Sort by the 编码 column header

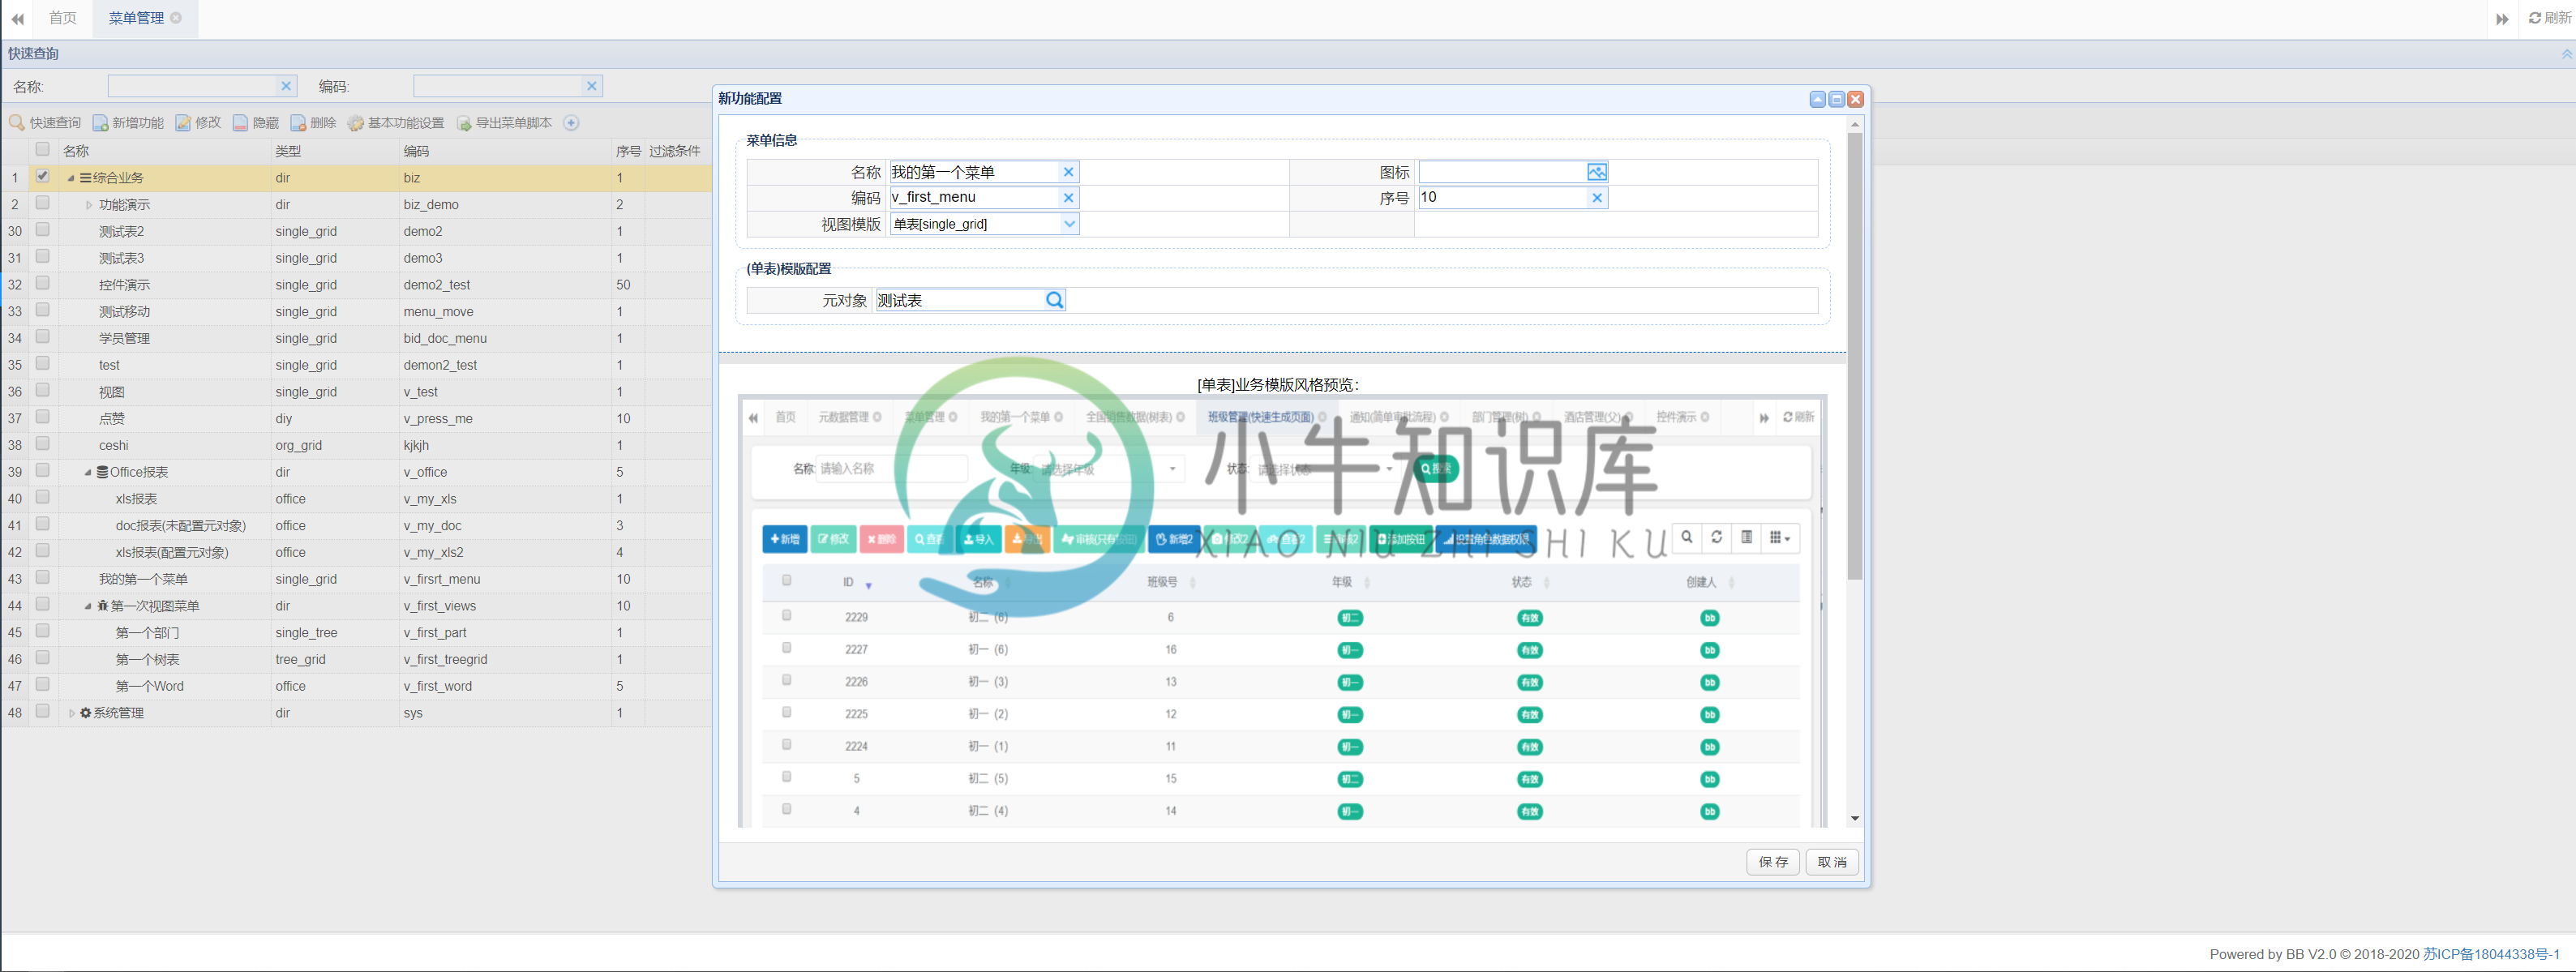pyautogui.click(x=505, y=151)
